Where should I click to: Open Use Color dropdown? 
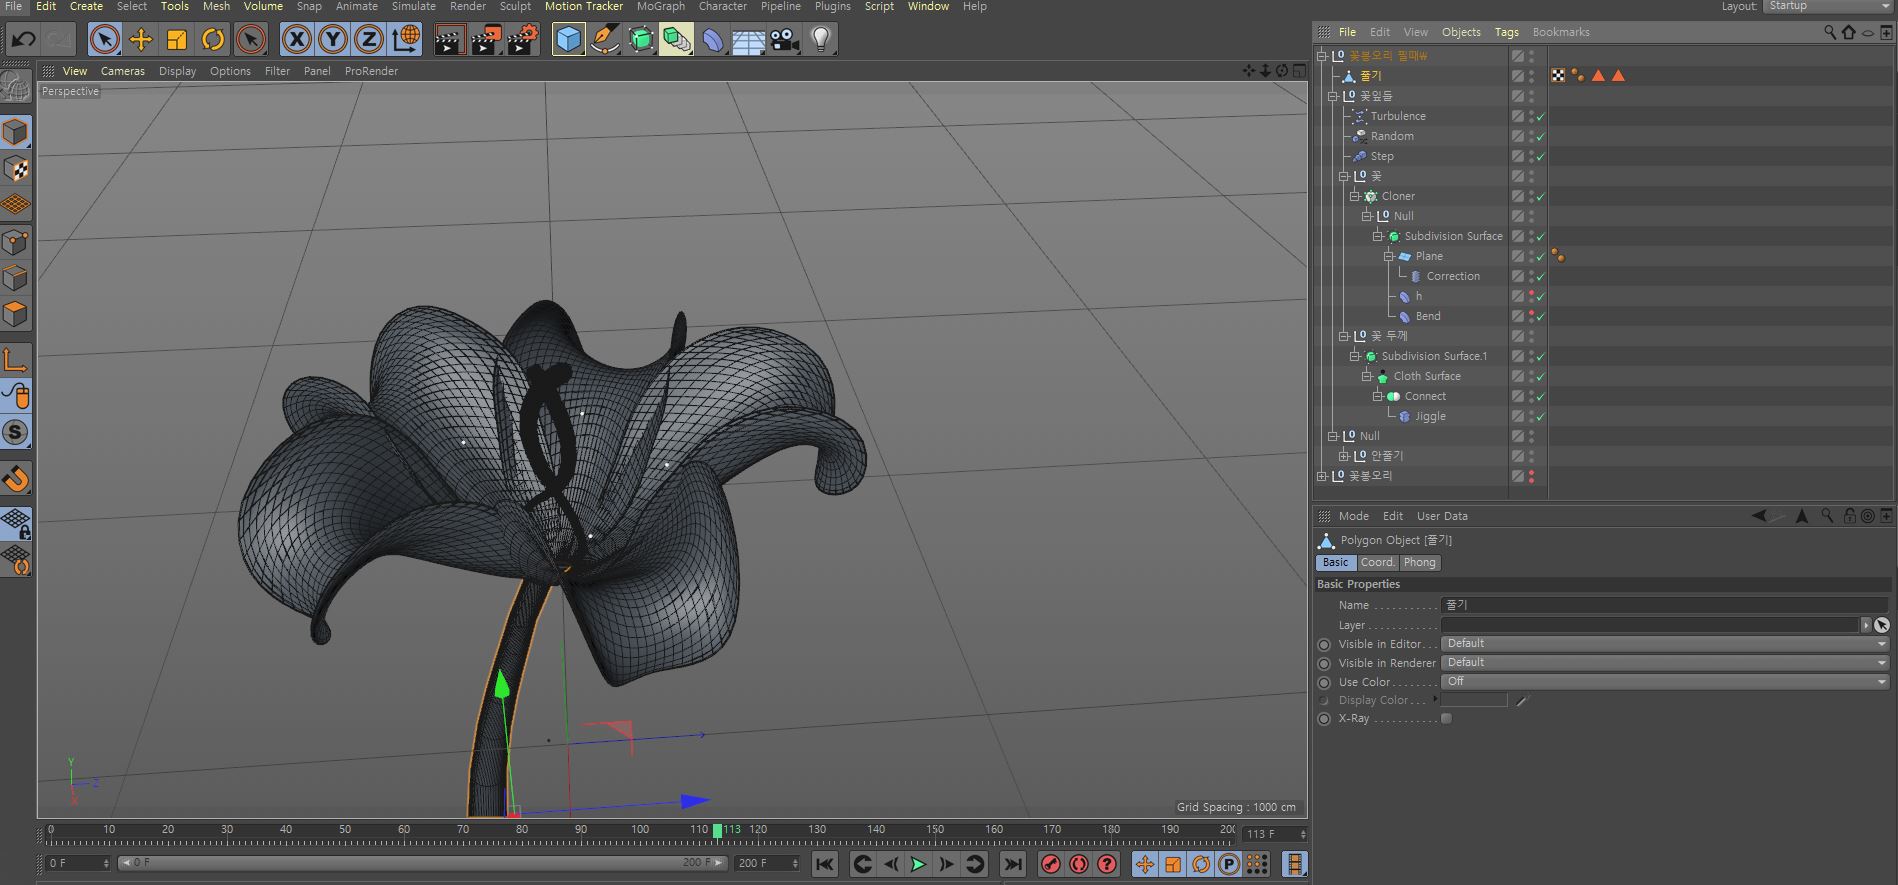click(1665, 682)
